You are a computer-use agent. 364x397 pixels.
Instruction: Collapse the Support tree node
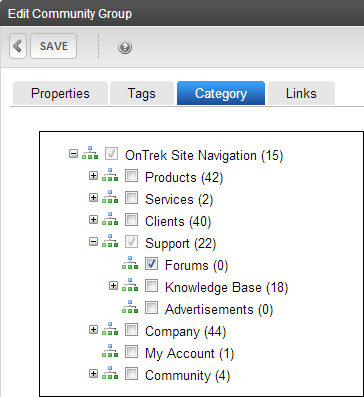(x=94, y=242)
